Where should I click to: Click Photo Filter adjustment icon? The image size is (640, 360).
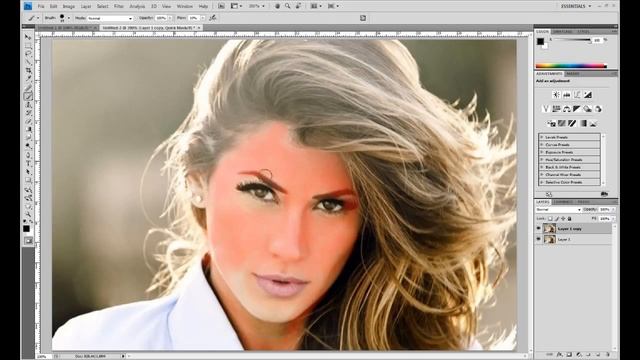click(x=587, y=109)
